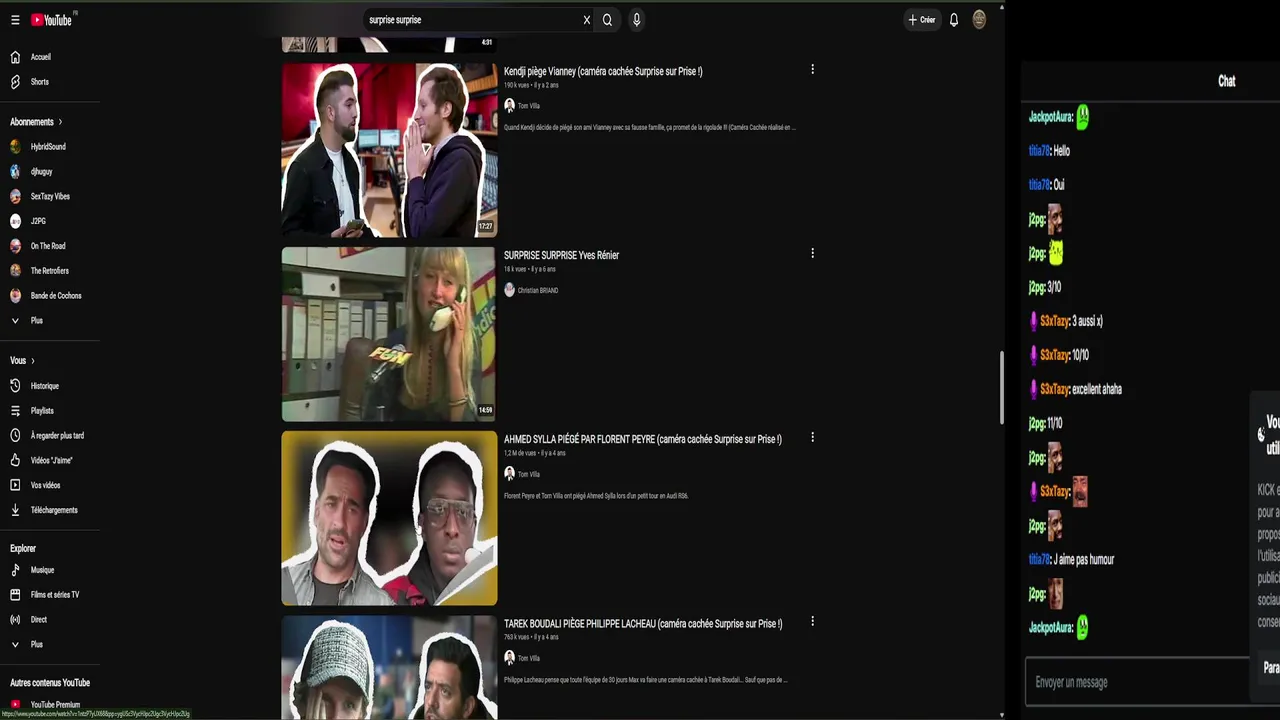Click the Chat panel header
Viewport: 1280px width, 720px height.
click(1227, 82)
